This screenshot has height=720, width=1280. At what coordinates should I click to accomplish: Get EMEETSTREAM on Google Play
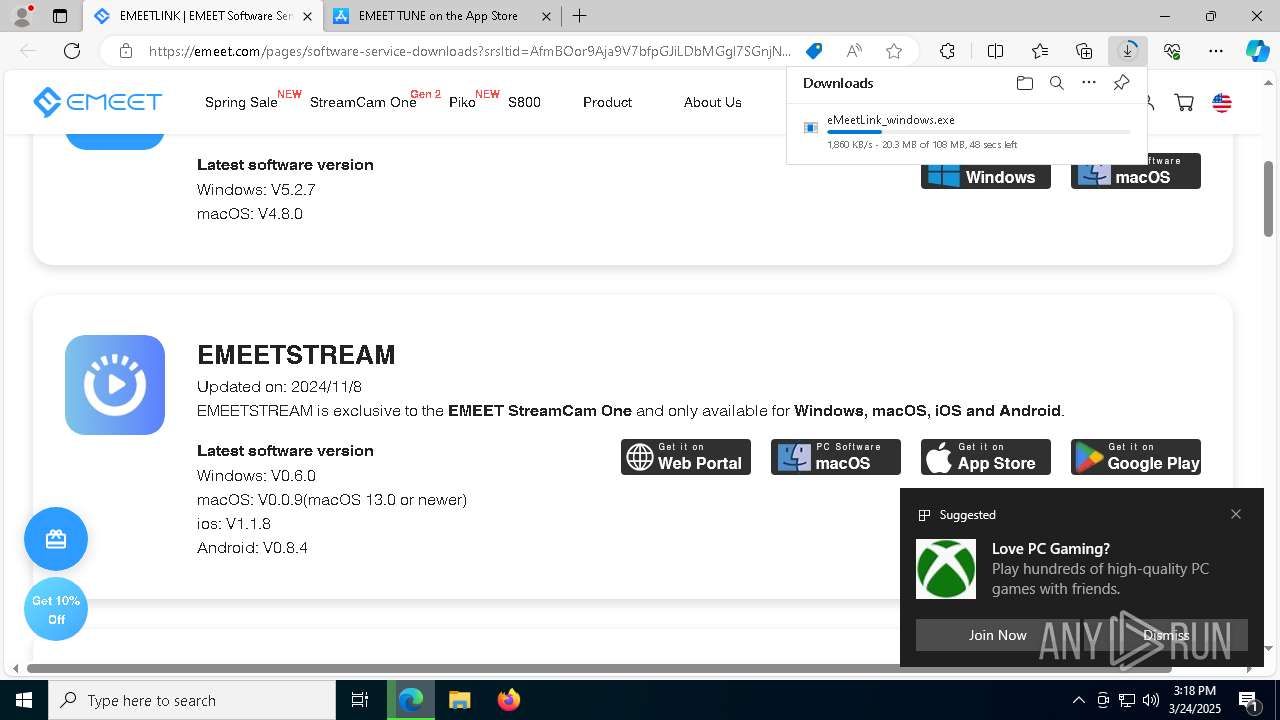pos(1136,457)
